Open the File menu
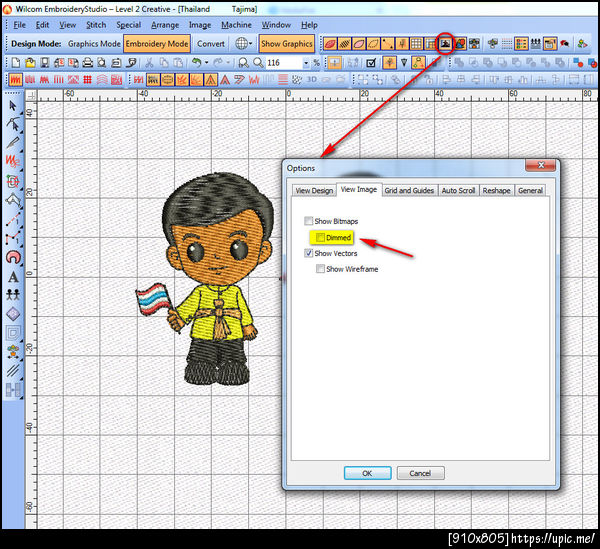Screen dimensions: 600x549 click(x=19, y=25)
